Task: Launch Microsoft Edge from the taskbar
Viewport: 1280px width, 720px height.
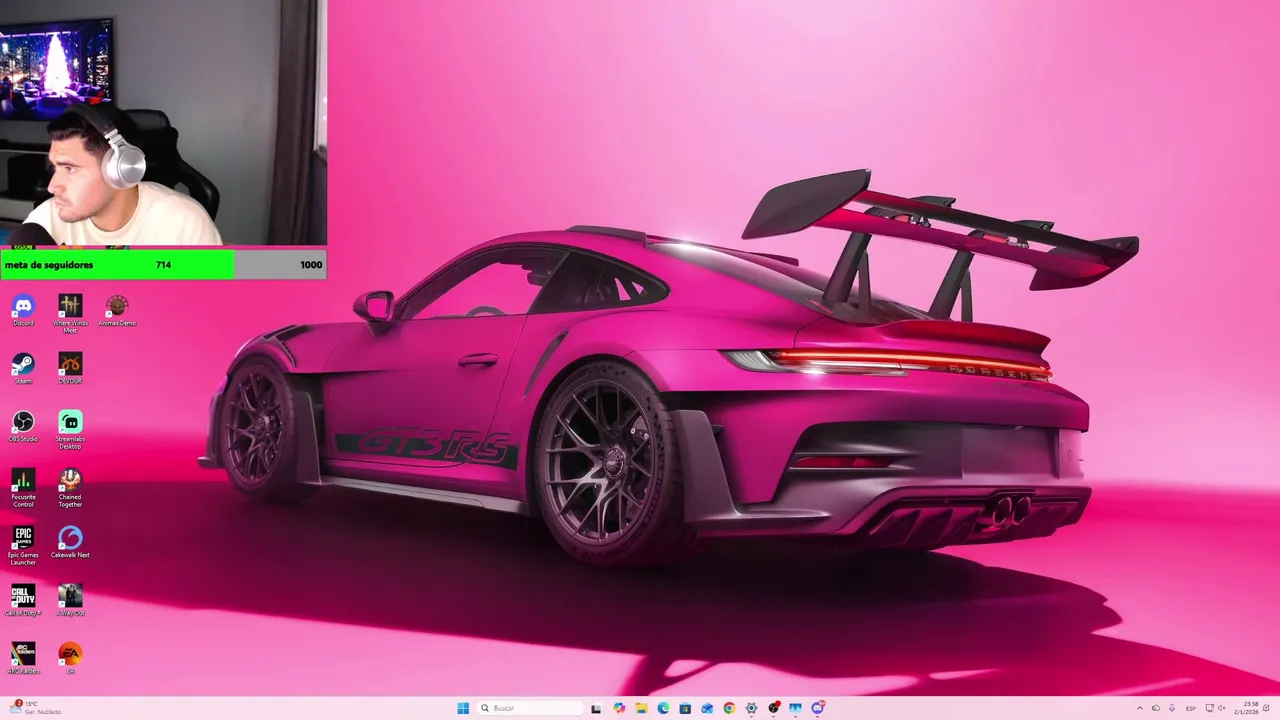Action: pos(663,708)
